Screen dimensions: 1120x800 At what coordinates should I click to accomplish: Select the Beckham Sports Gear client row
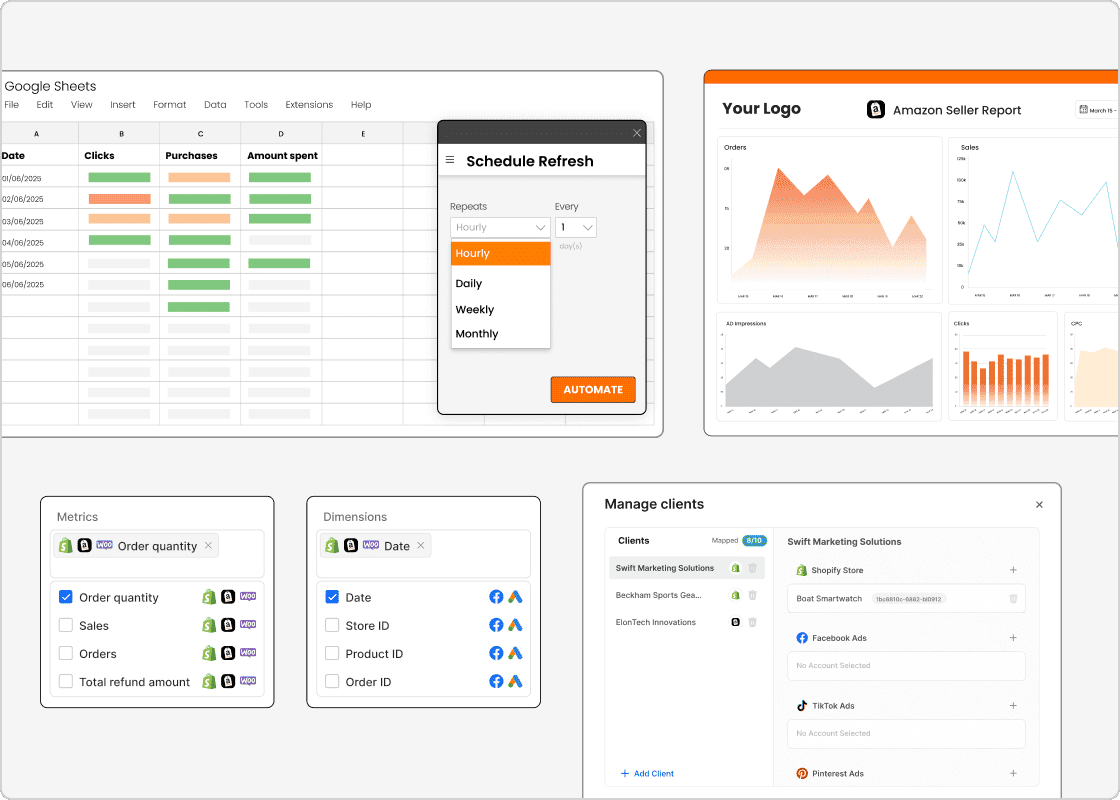pos(659,595)
